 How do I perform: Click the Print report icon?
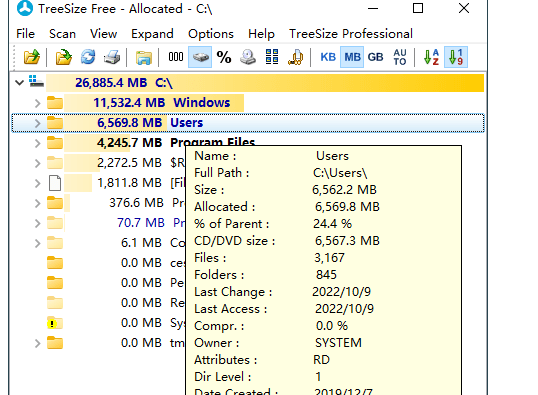tap(112, 57)
